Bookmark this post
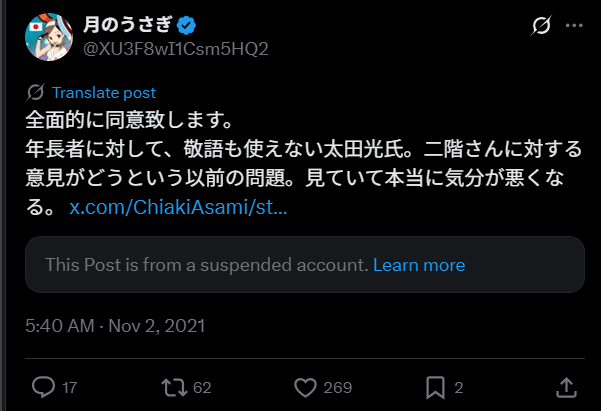The image size is (601, 411). 435,386
